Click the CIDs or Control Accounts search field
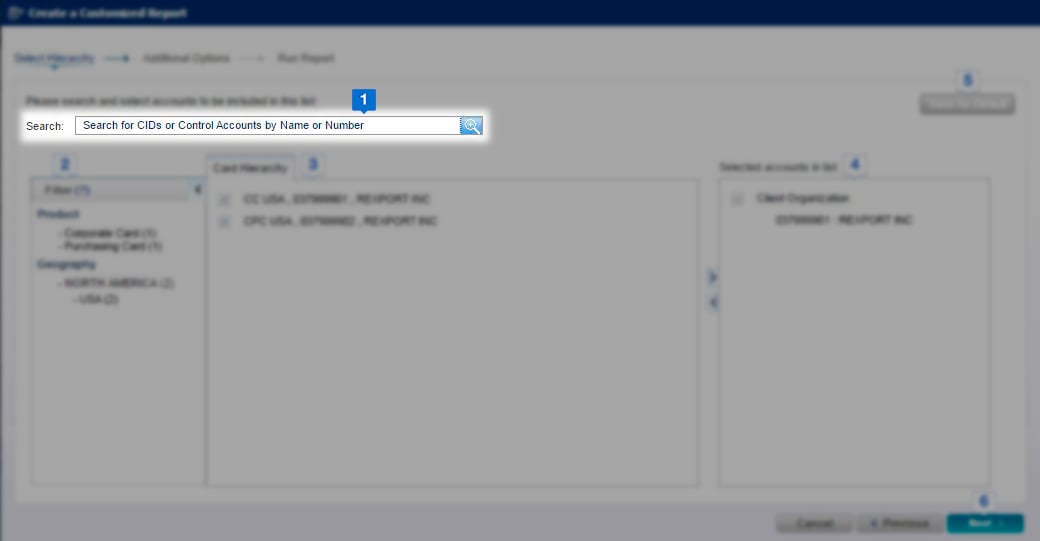Image resolution: width=1040 pixels, height=541 pixels. pos(267,126)
